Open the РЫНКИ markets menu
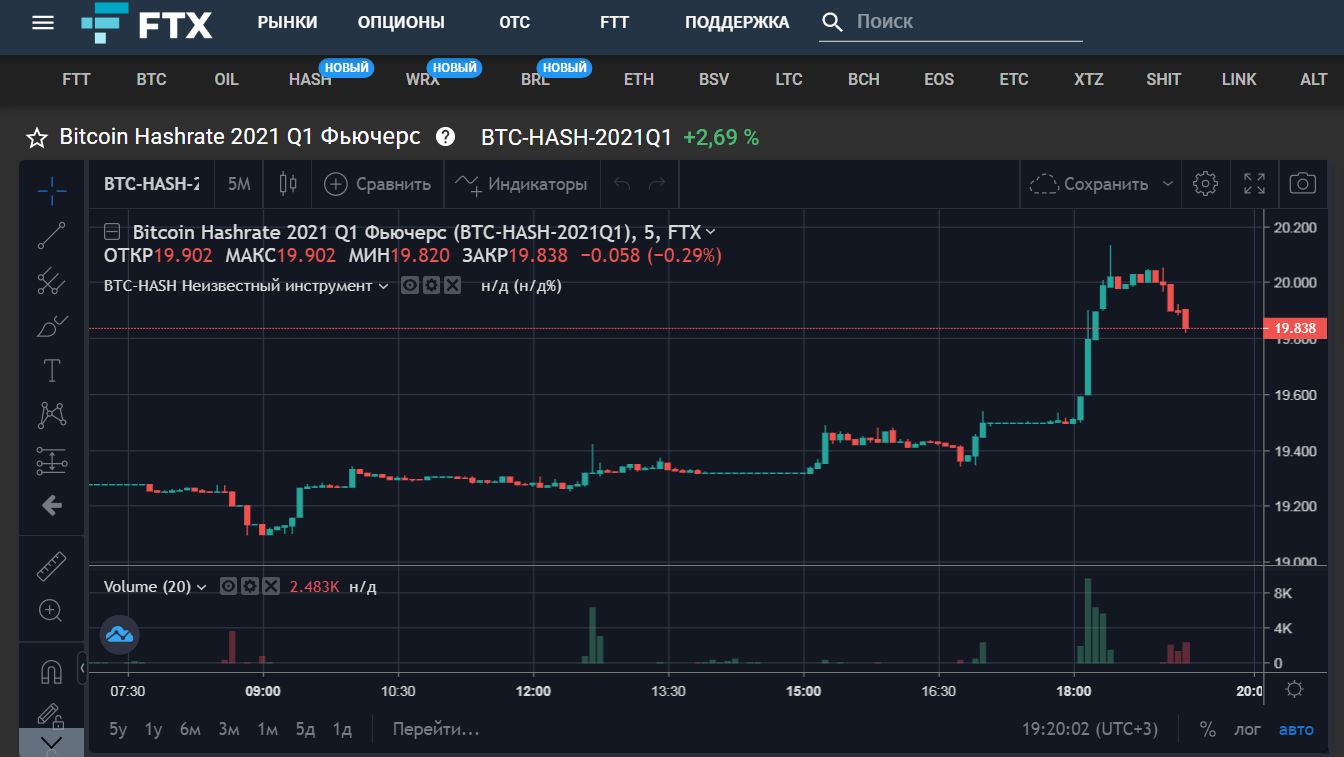The width and height of the screenshot is (1344, 757). pos(287,22)
